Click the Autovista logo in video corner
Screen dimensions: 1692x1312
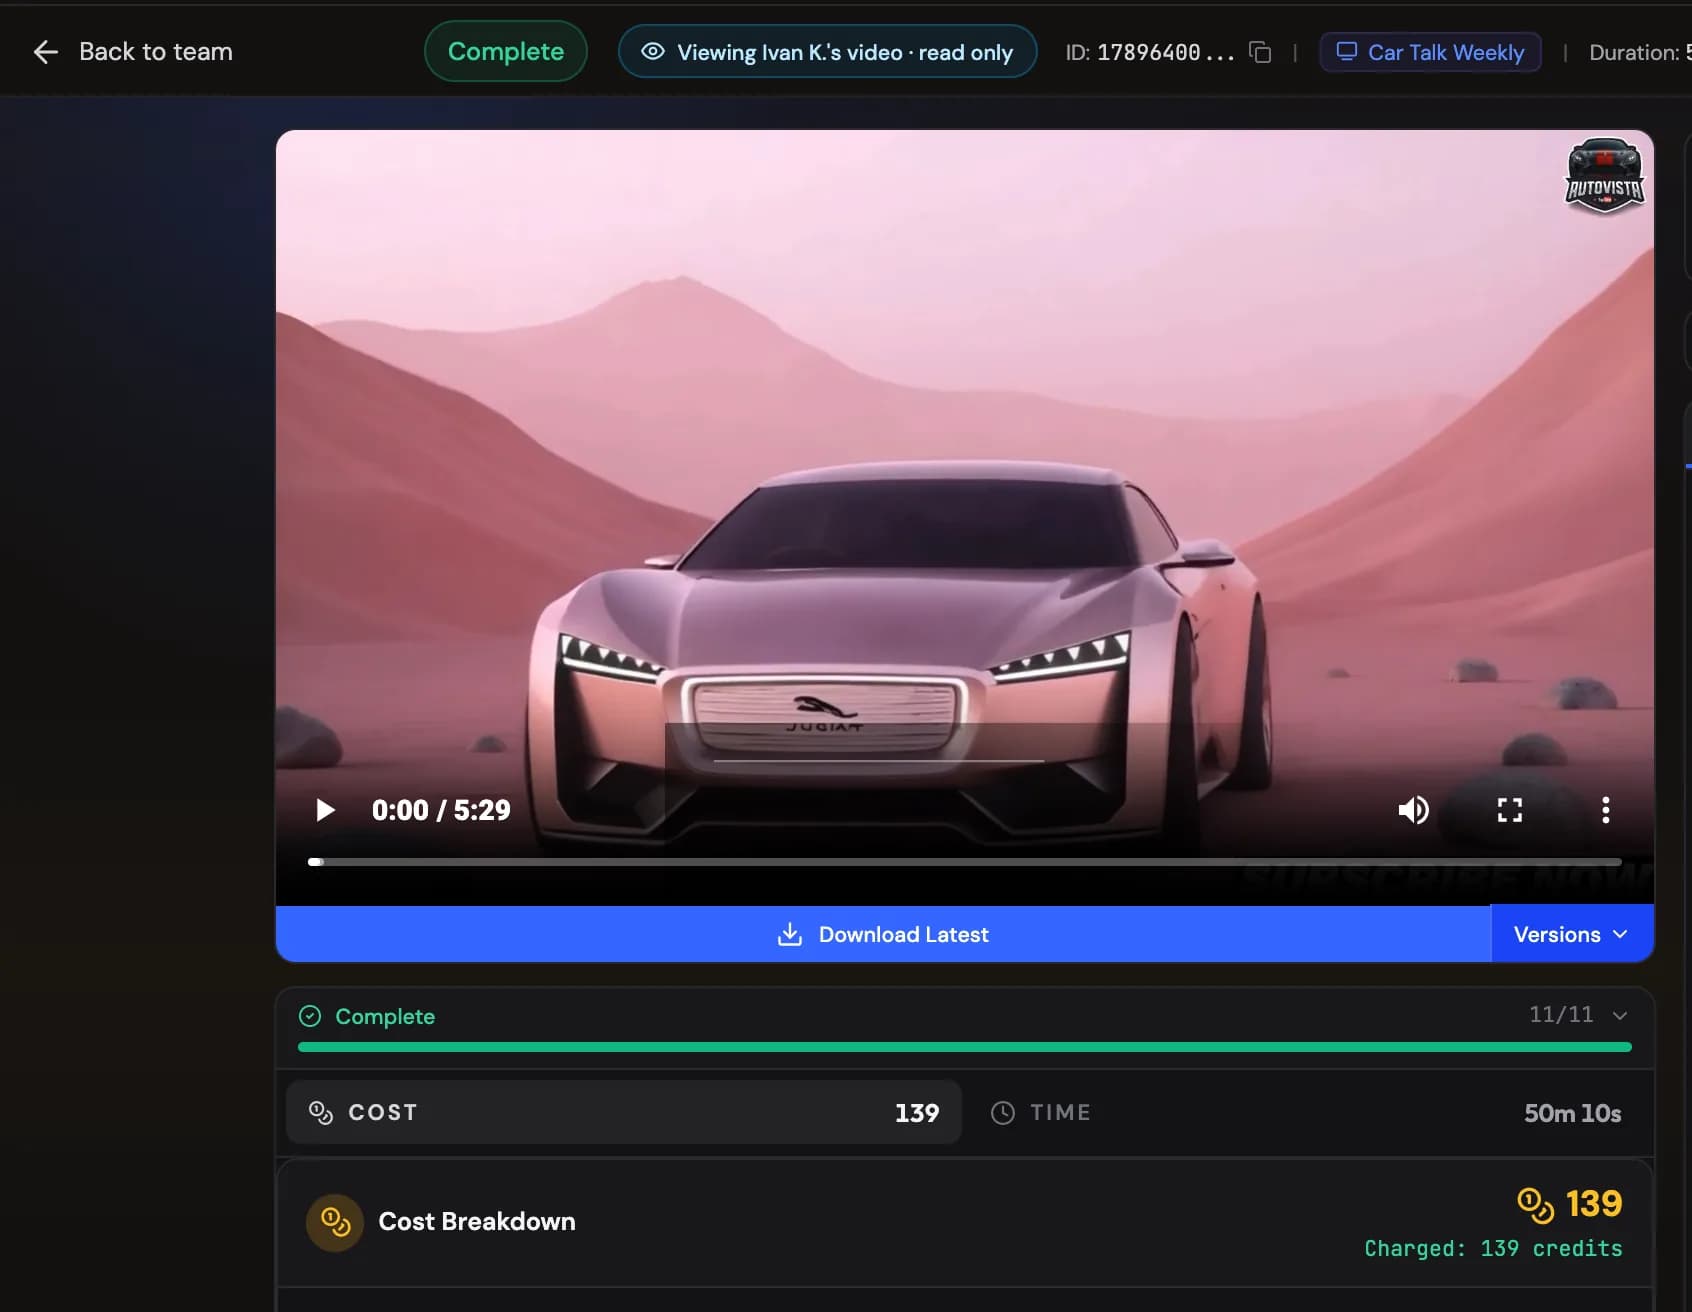coord(1604,176)
